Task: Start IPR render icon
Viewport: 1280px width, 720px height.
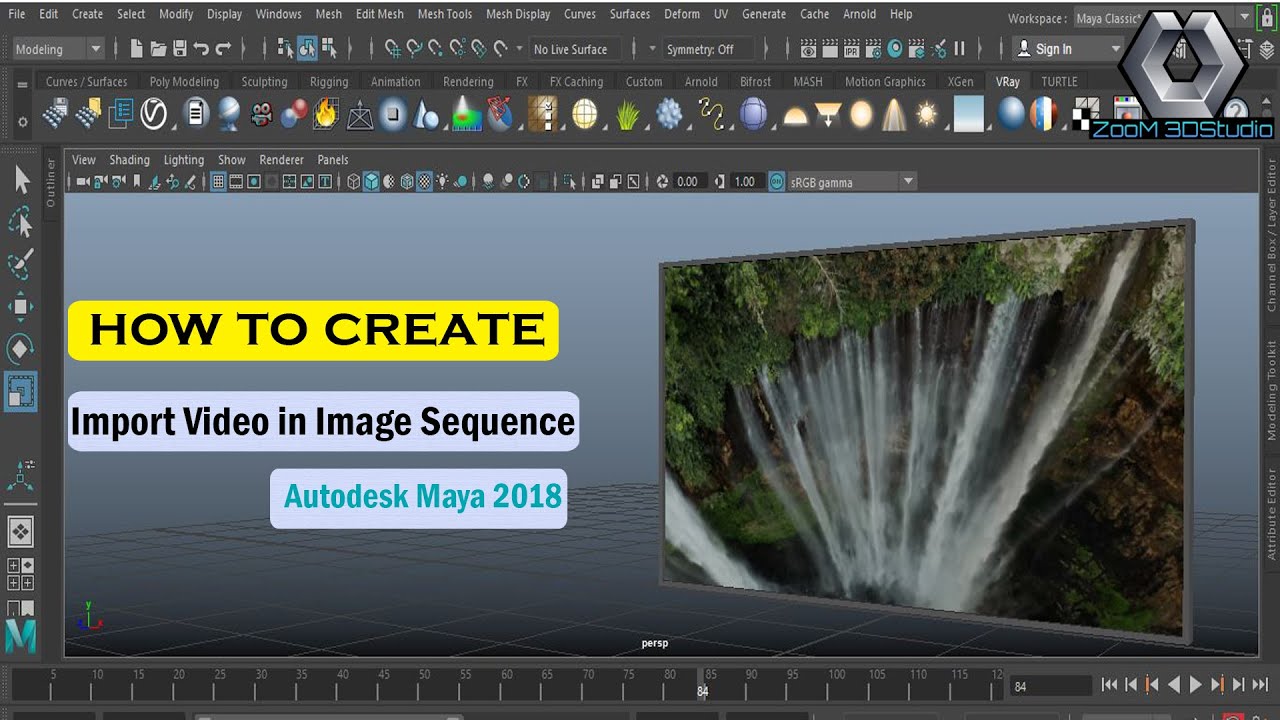Action: coord(852,48)
